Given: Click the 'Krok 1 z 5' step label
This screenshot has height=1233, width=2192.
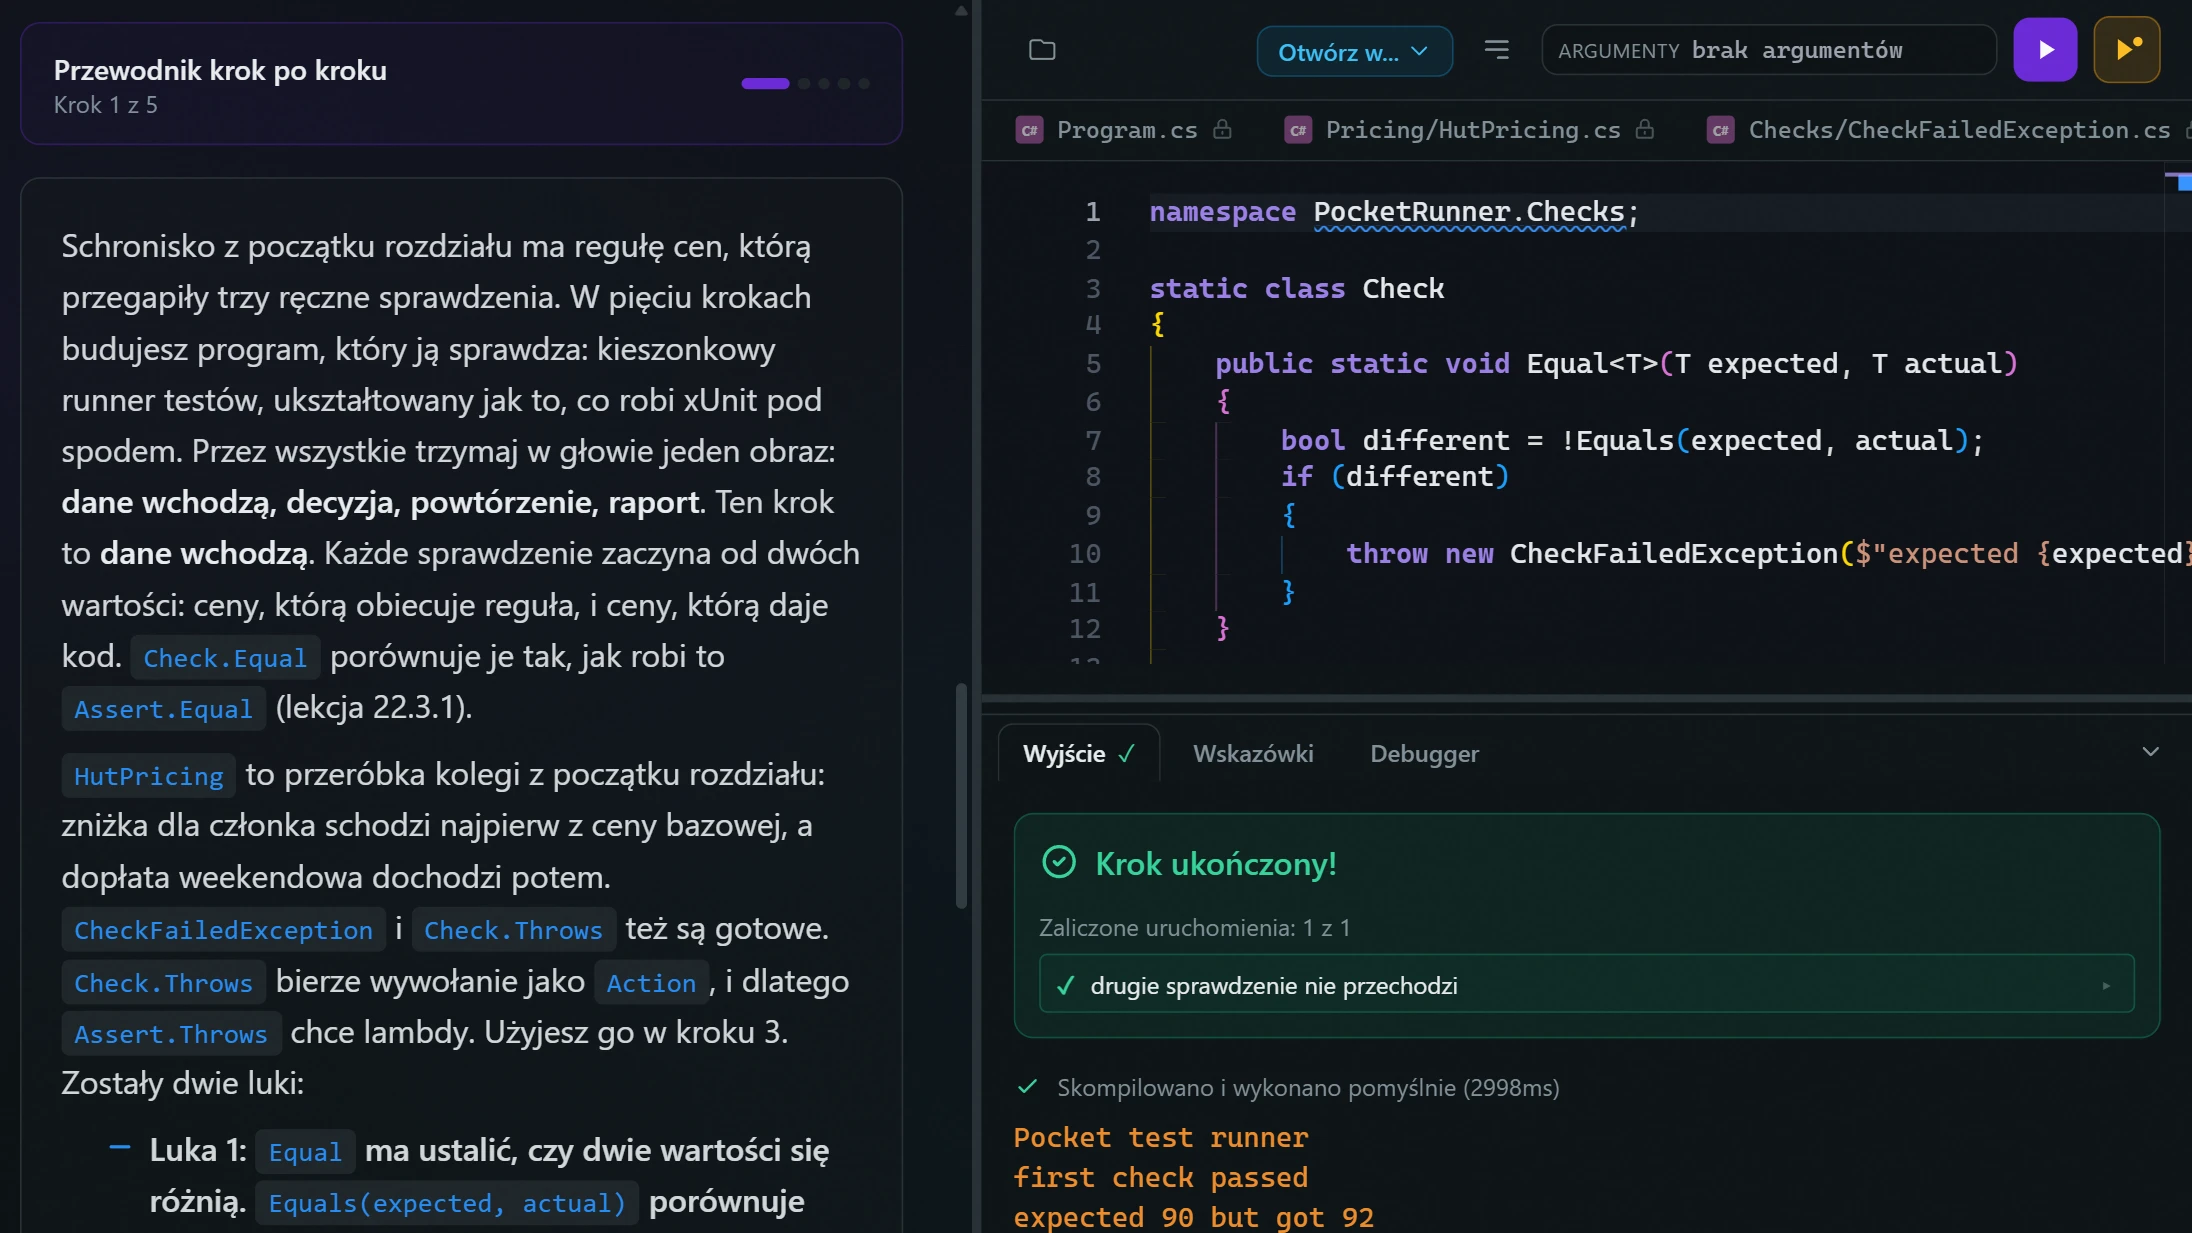Looking at the screenshot, I should tap(105, 105).
